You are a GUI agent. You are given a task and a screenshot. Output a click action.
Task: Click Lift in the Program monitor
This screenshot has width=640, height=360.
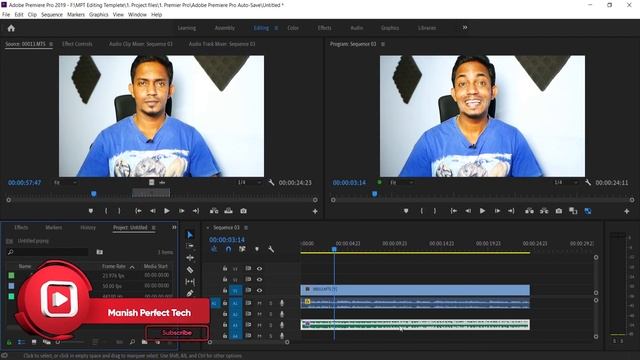point(529,211)
